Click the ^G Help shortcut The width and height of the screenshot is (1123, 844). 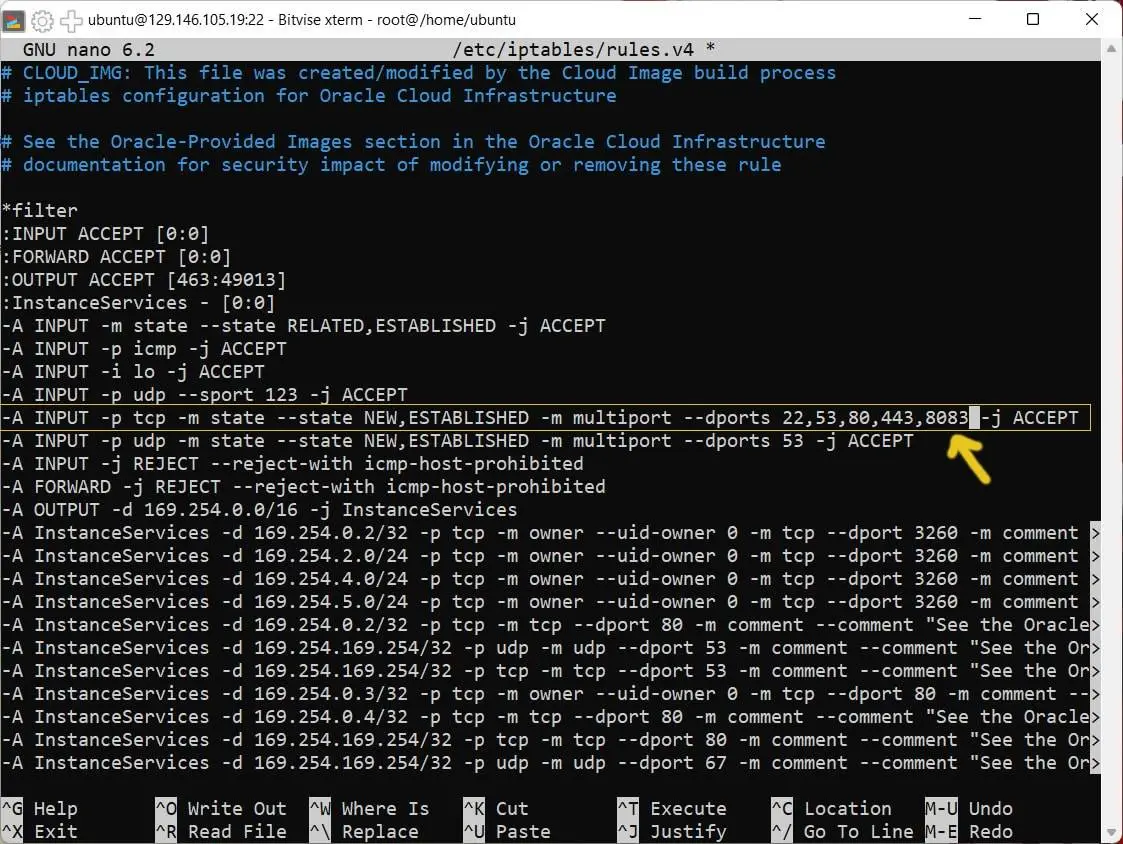click(x=39, y=808)
